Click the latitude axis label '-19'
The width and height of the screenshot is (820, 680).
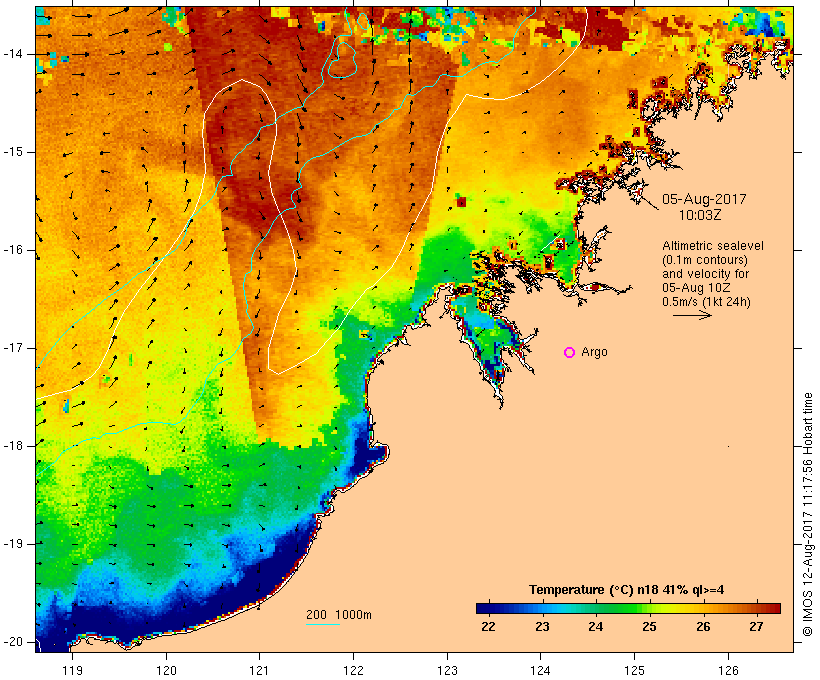[x=13, y=544]
